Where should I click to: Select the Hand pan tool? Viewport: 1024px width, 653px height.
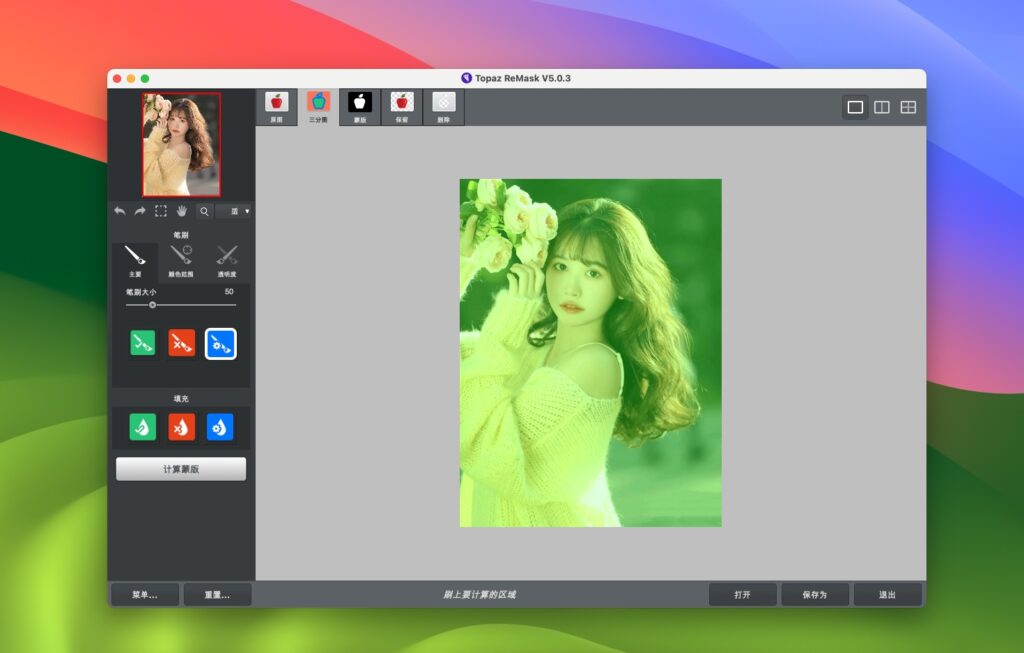pos(183,211)
